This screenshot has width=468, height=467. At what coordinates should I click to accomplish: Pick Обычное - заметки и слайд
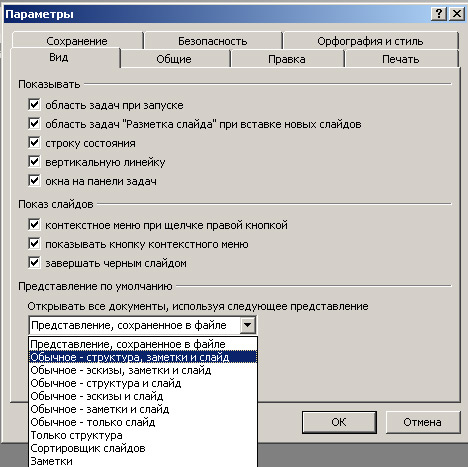143,409
